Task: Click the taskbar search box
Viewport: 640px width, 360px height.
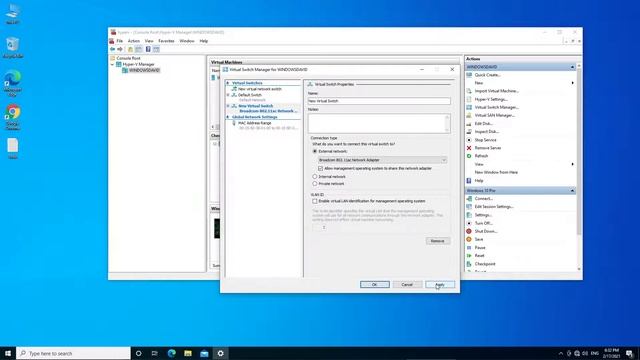Action: point(73,353)
